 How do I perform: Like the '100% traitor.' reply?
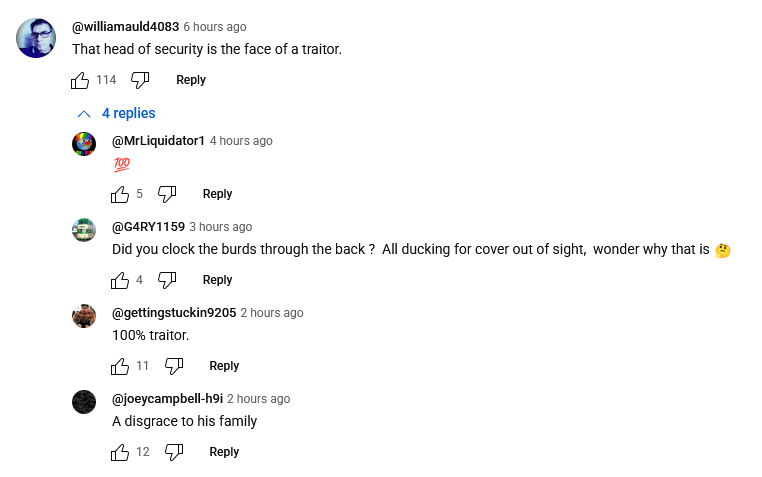[x=120, y=366]
